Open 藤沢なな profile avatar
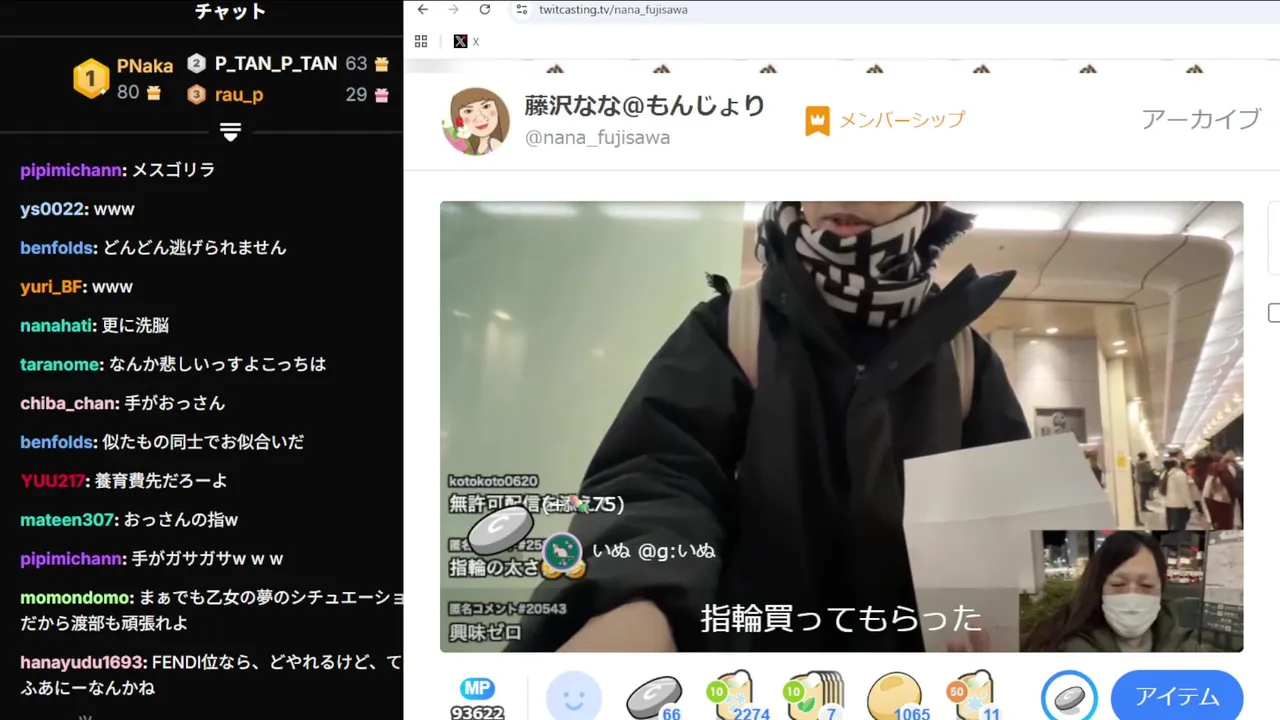The width and height of the screenshot is (1280, 720). click(476, 121)
